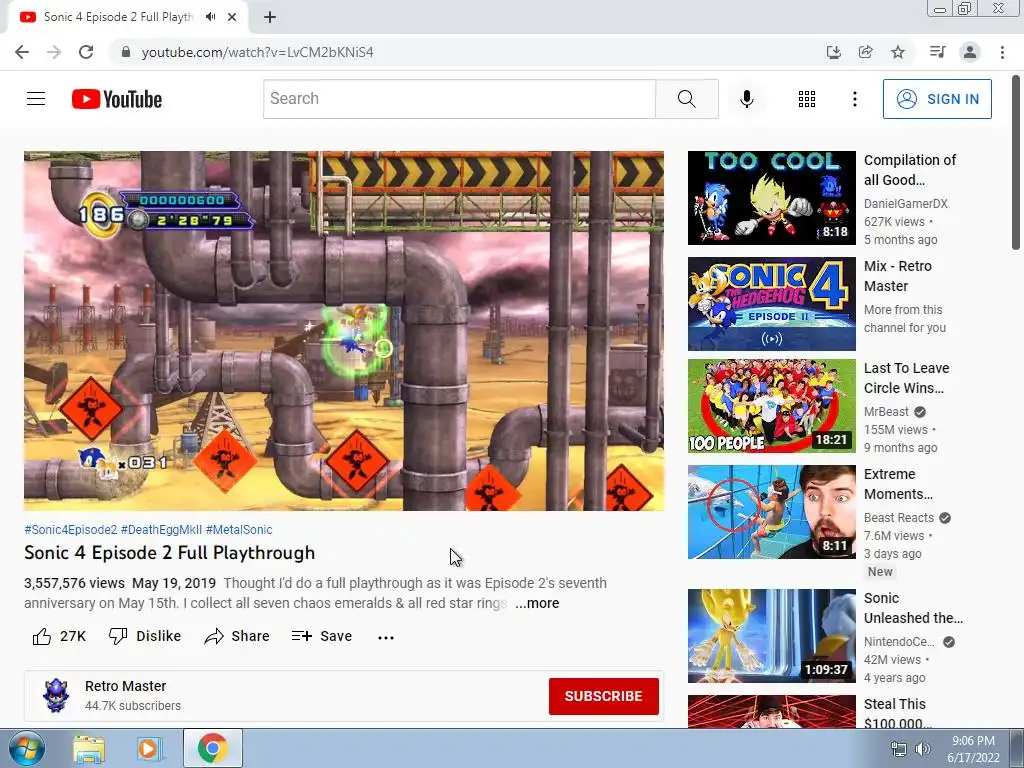Viewport: 1024px width, 768px height.
Task: Share this page from the address bar
Action: pos(865,52)
